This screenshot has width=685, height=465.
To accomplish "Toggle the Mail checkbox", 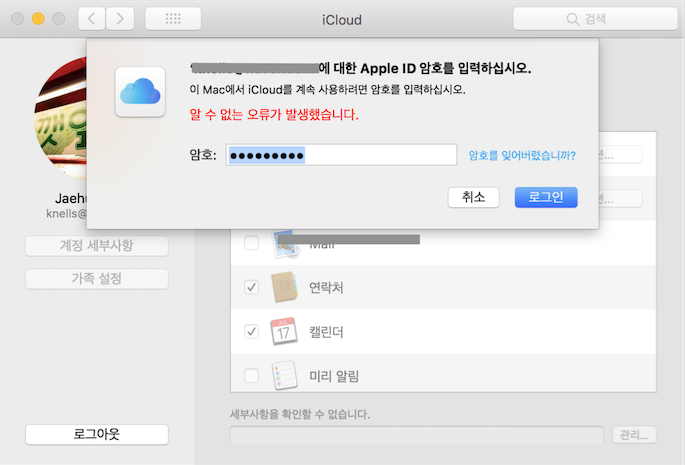I will [x=252, y=243].
